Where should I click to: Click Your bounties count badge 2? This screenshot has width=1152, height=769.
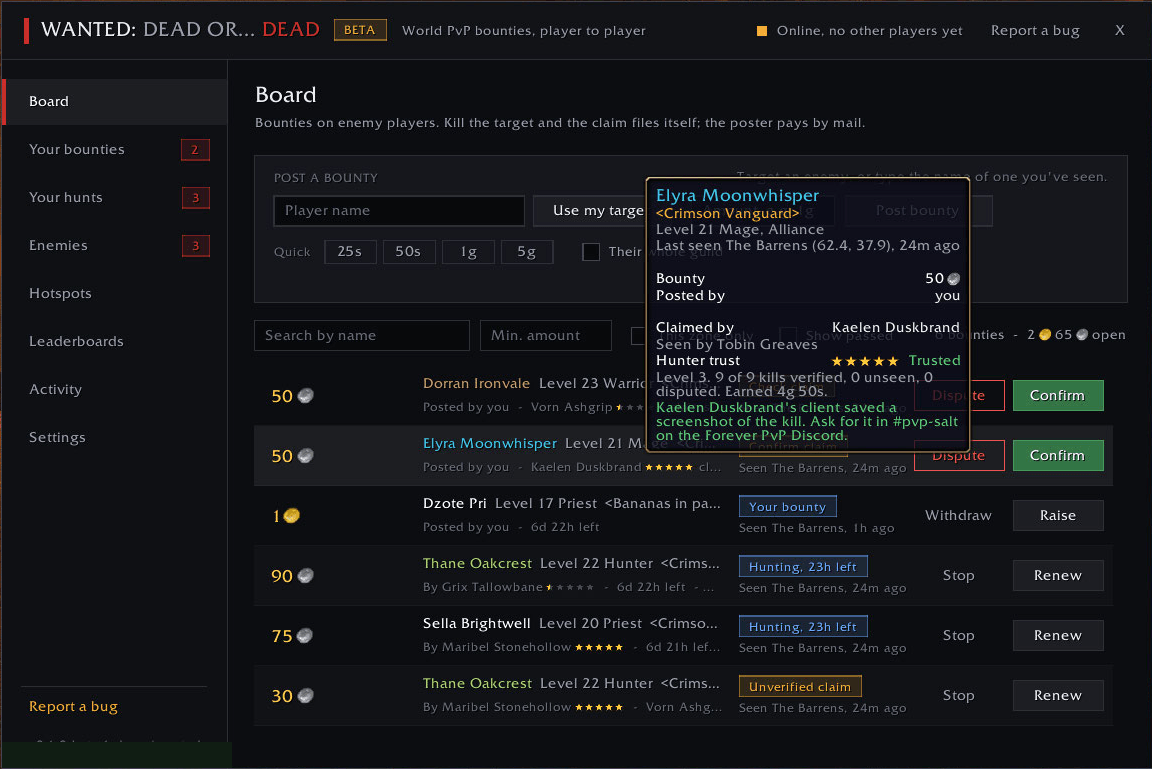point(195,150)
